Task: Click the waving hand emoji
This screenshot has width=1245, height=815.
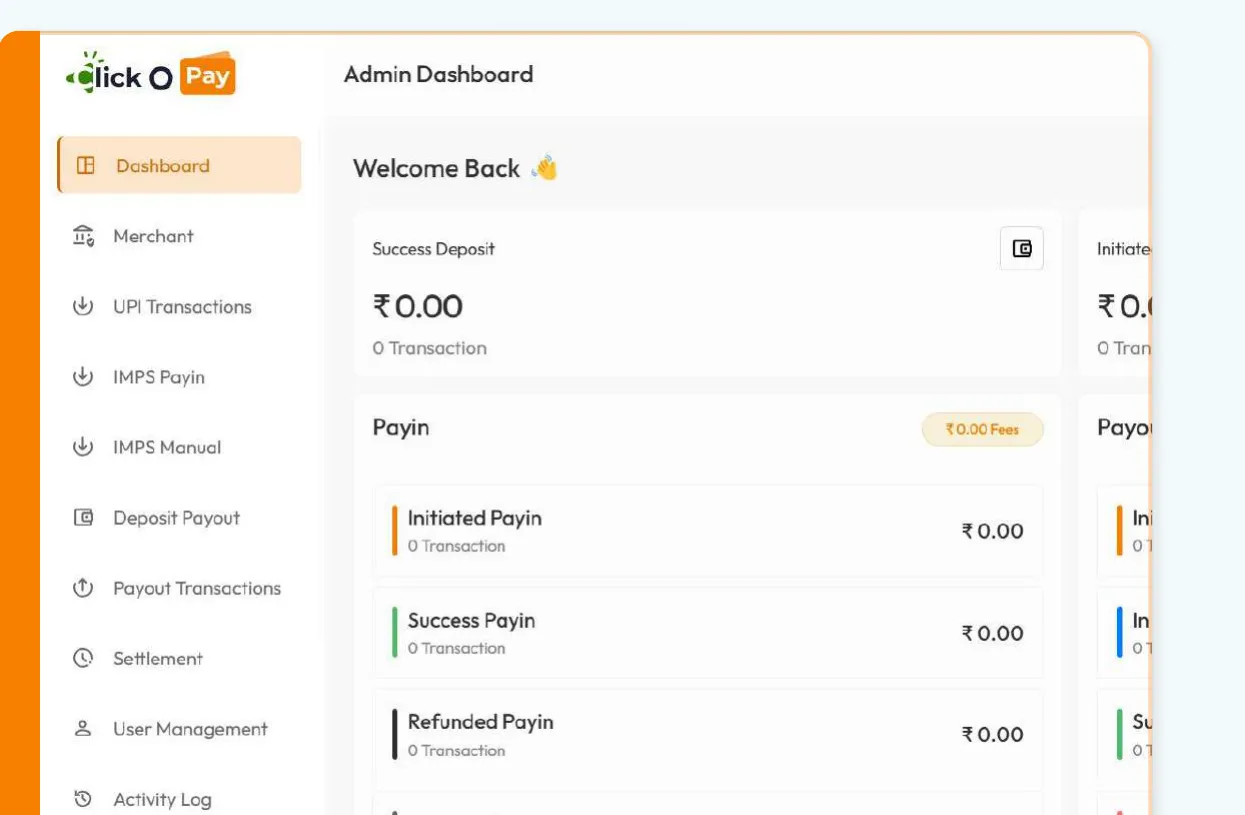Action: (x=544, y=167)
